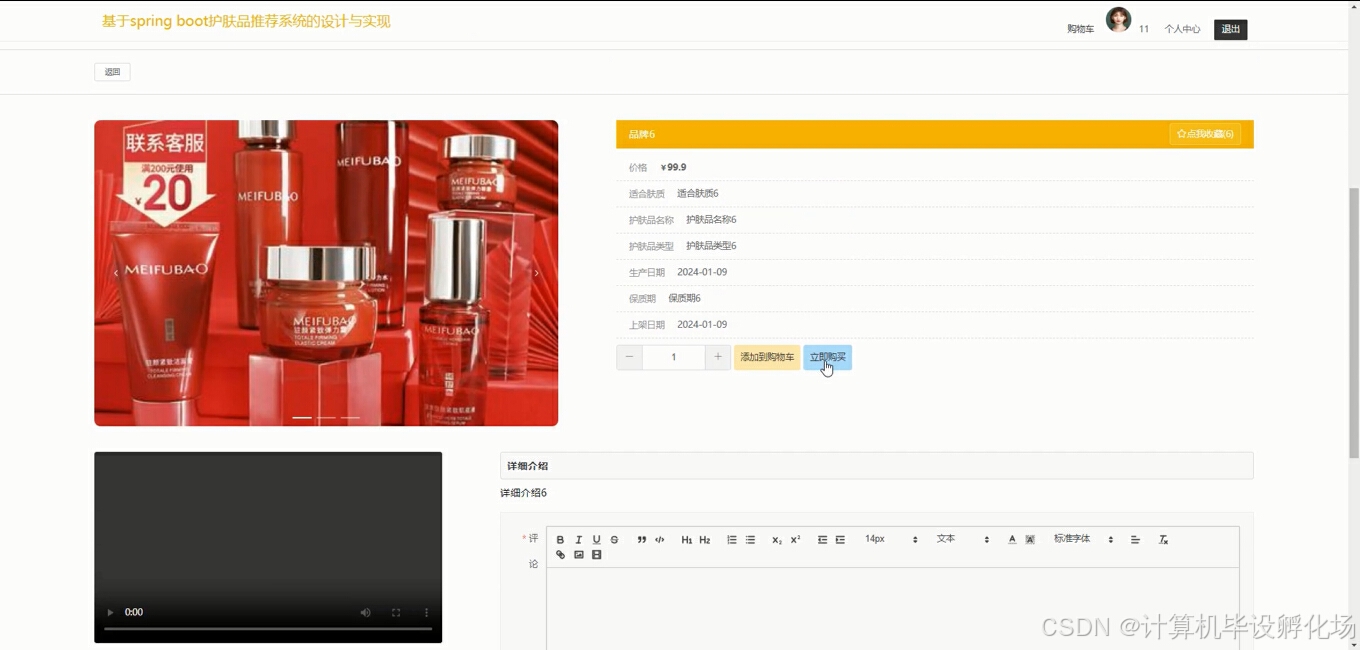The width and height of the screenshot is (1360, 650).
Task: Apply italic formatting in comment editor
Action: pyautogui.click(x=578, y=540)
